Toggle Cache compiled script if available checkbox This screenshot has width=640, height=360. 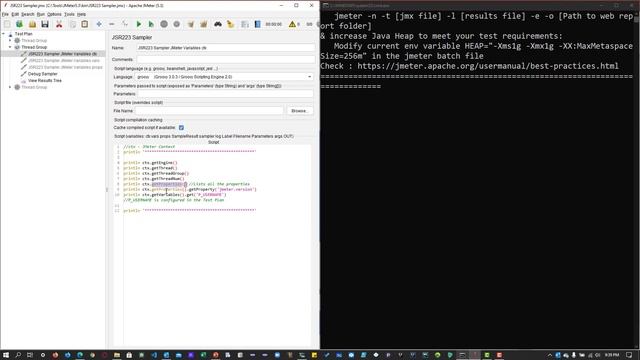(x=181, y=128)
